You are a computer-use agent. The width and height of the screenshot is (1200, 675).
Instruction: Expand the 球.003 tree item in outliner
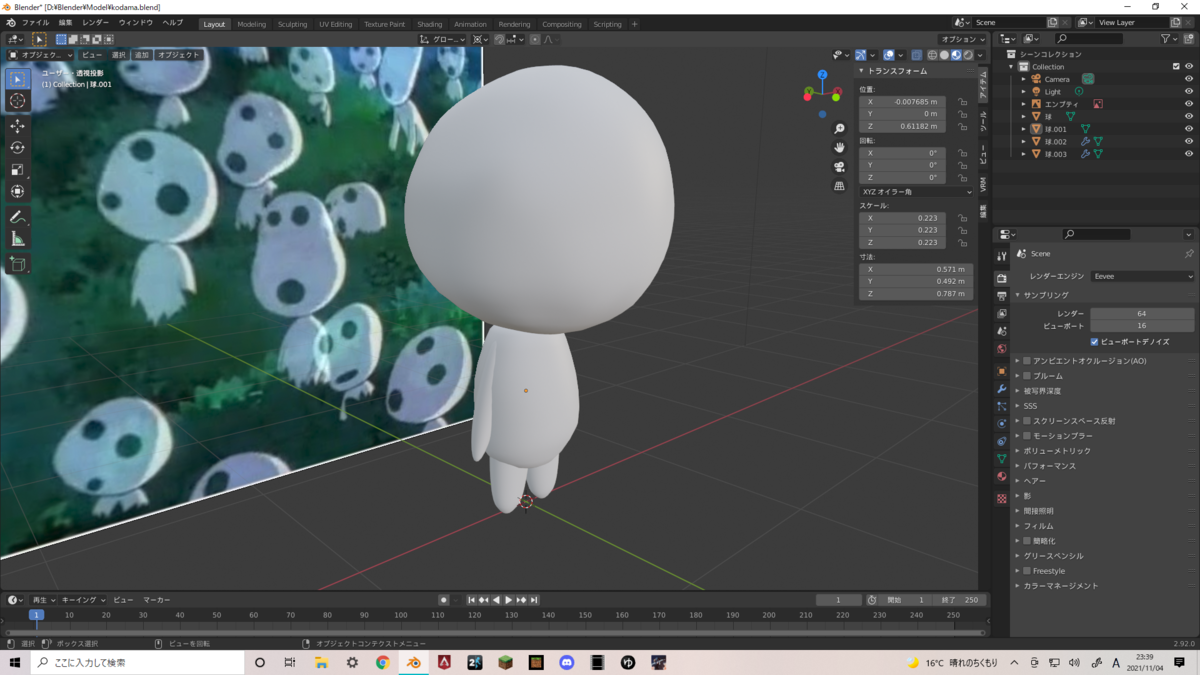point(1024,154)
